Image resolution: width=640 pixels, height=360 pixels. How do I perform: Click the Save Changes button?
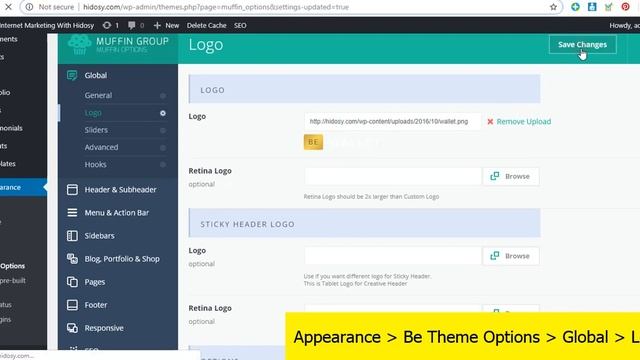[x=582, y=44]
